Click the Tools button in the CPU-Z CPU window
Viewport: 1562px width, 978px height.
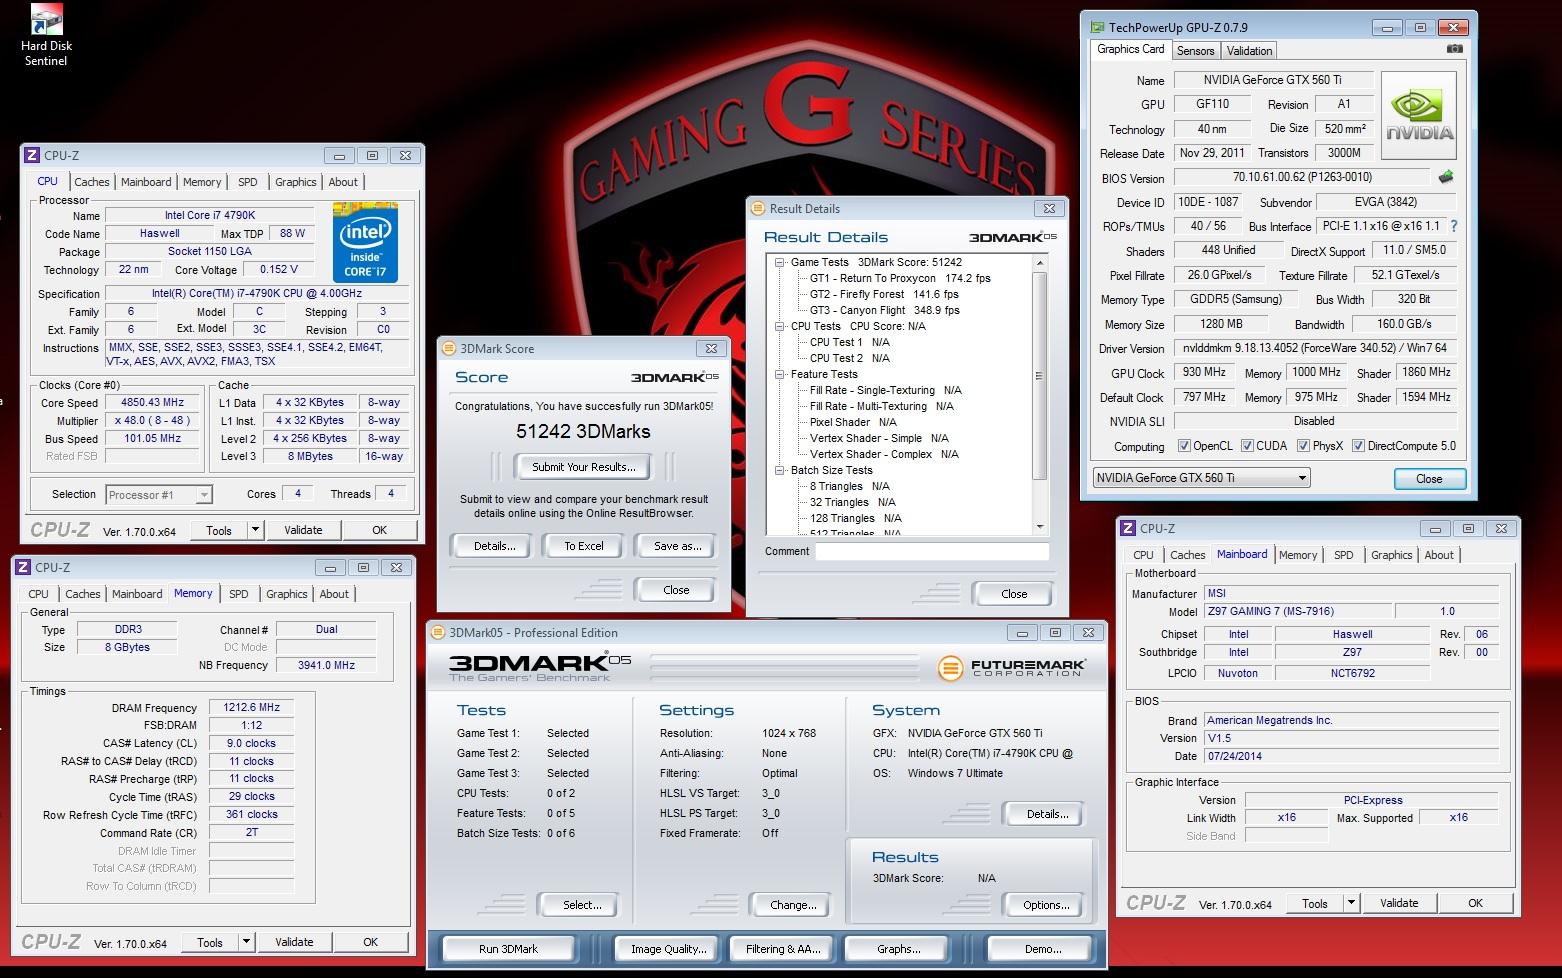(x=219, y=530)
